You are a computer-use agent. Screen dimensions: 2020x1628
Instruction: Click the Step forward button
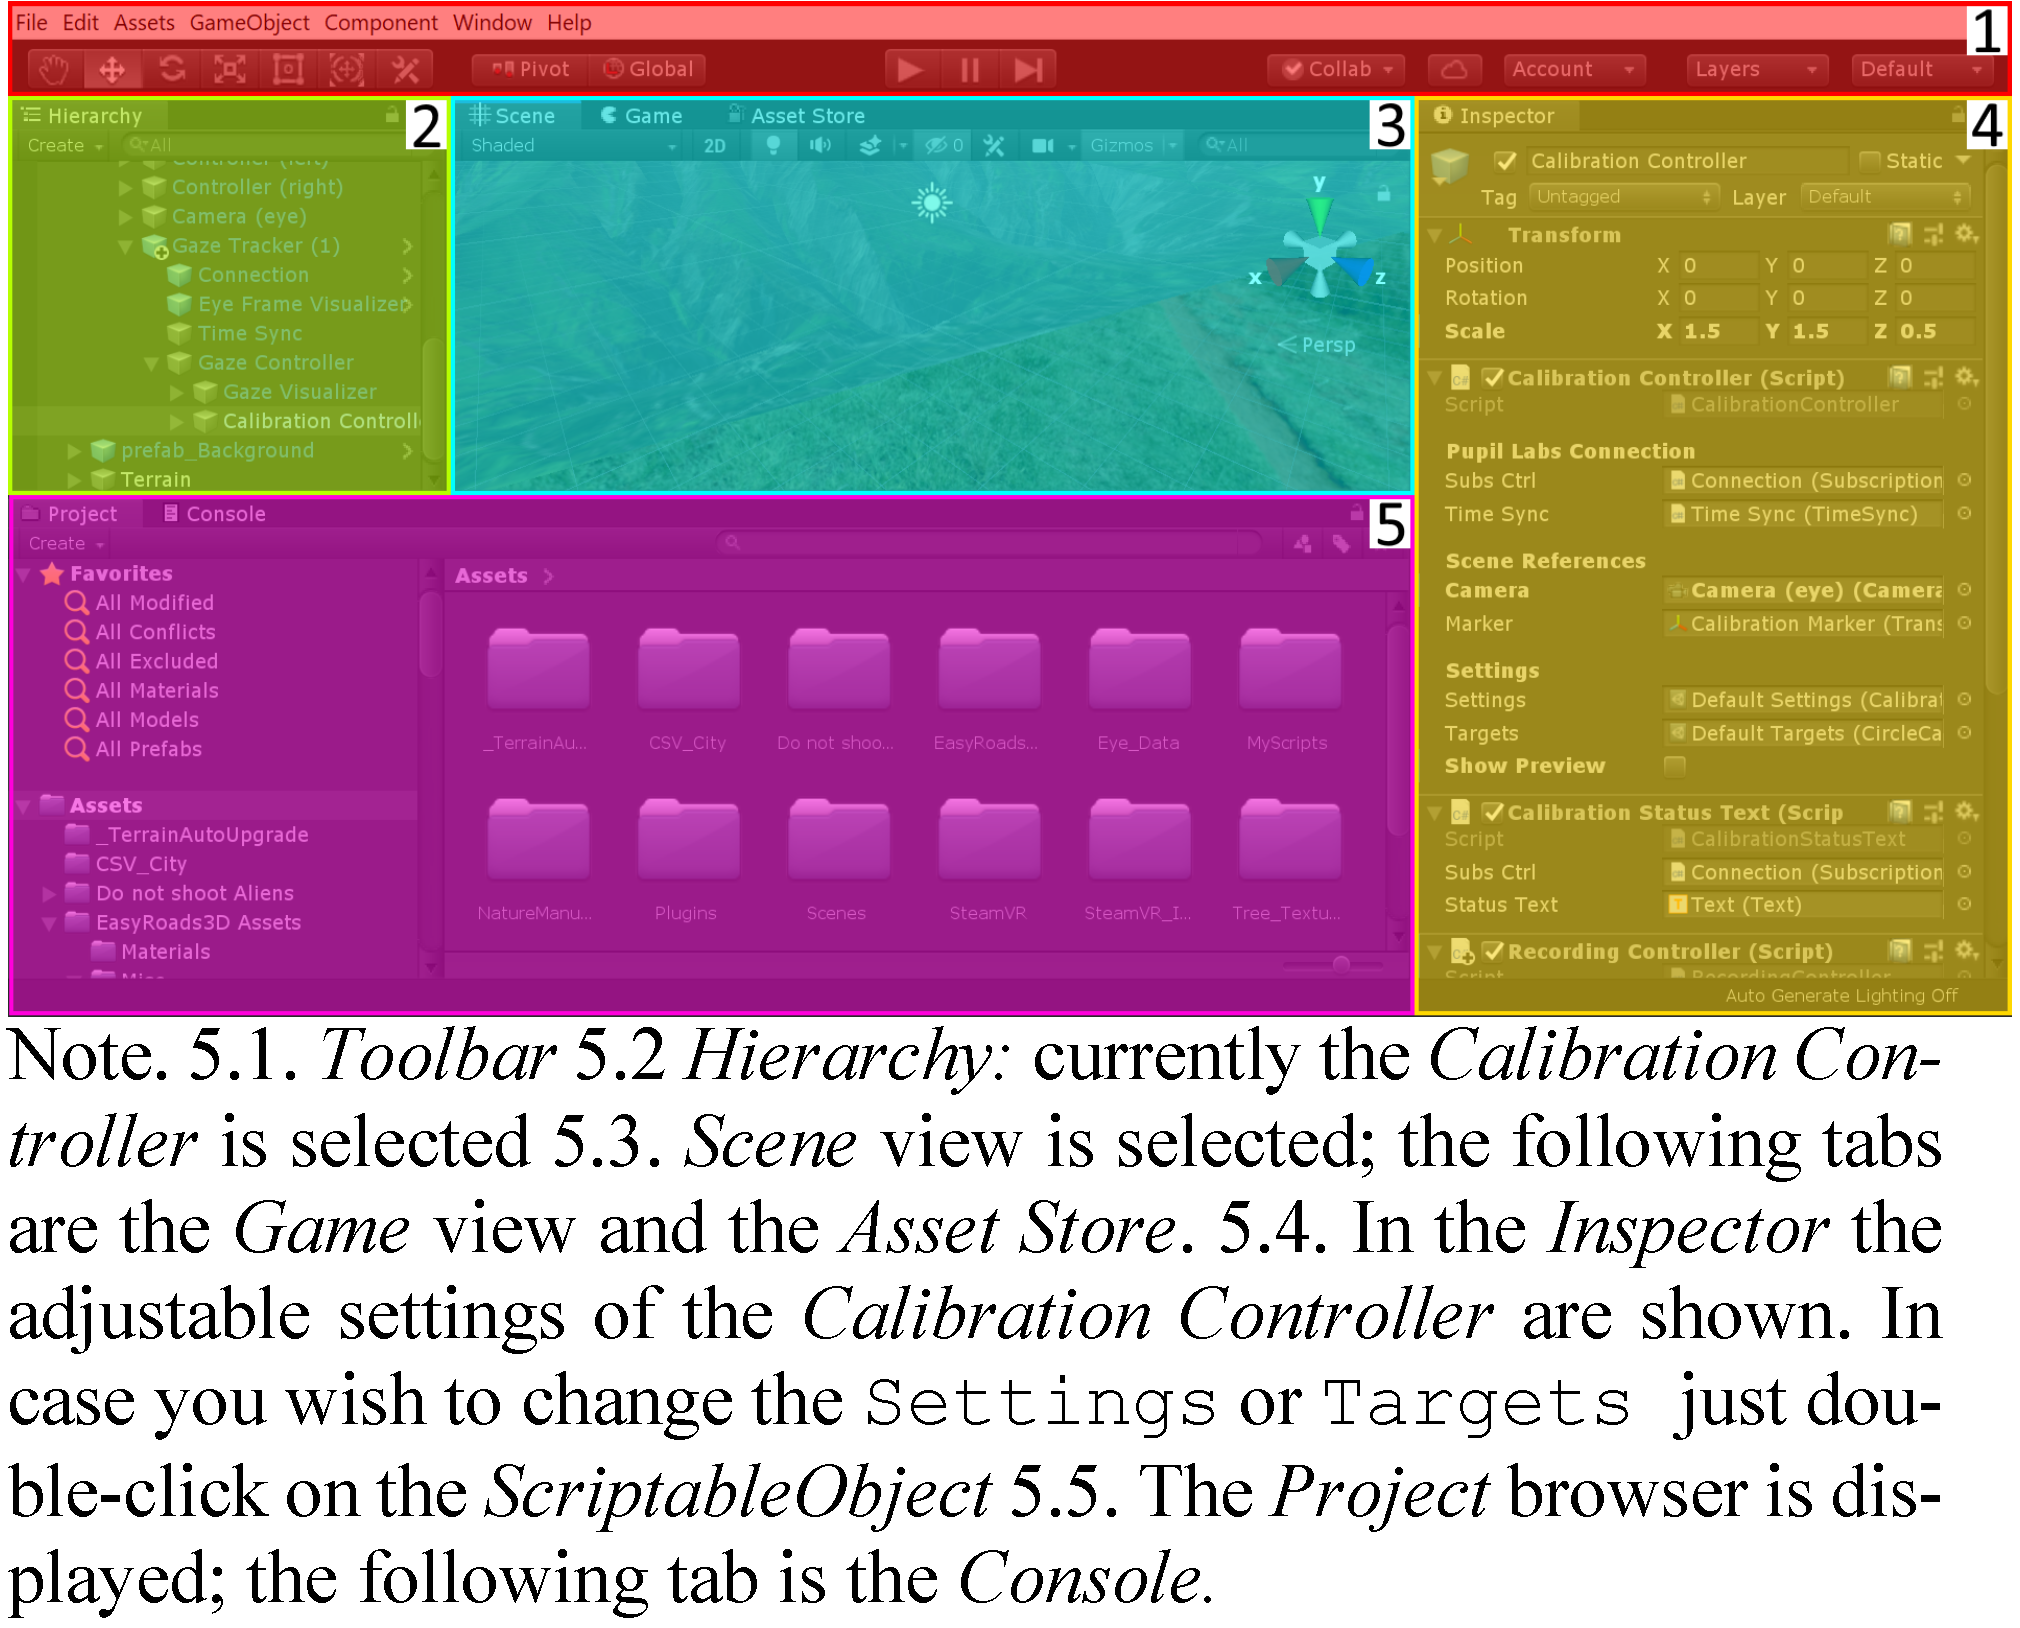tap(1028, 69)
